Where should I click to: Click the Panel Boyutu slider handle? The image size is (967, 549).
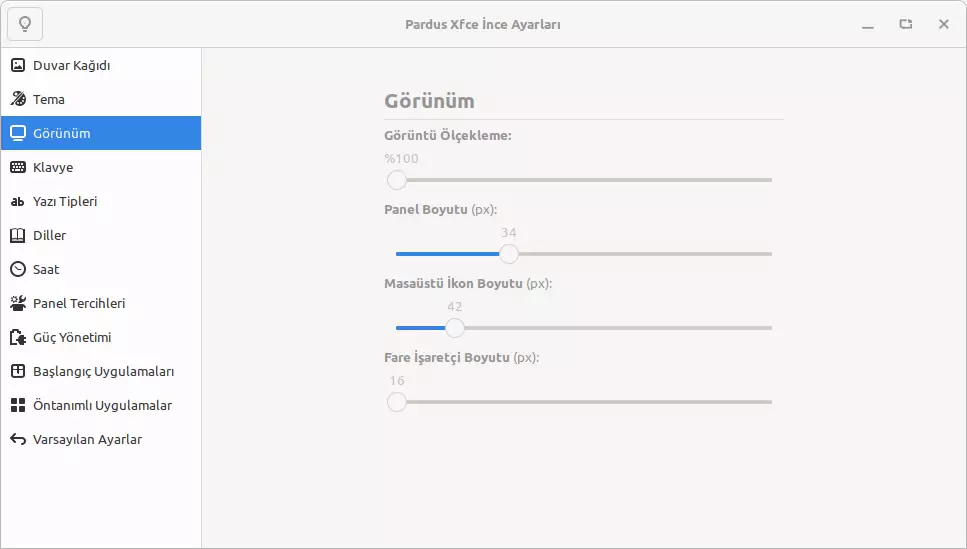tap(509, 254)
